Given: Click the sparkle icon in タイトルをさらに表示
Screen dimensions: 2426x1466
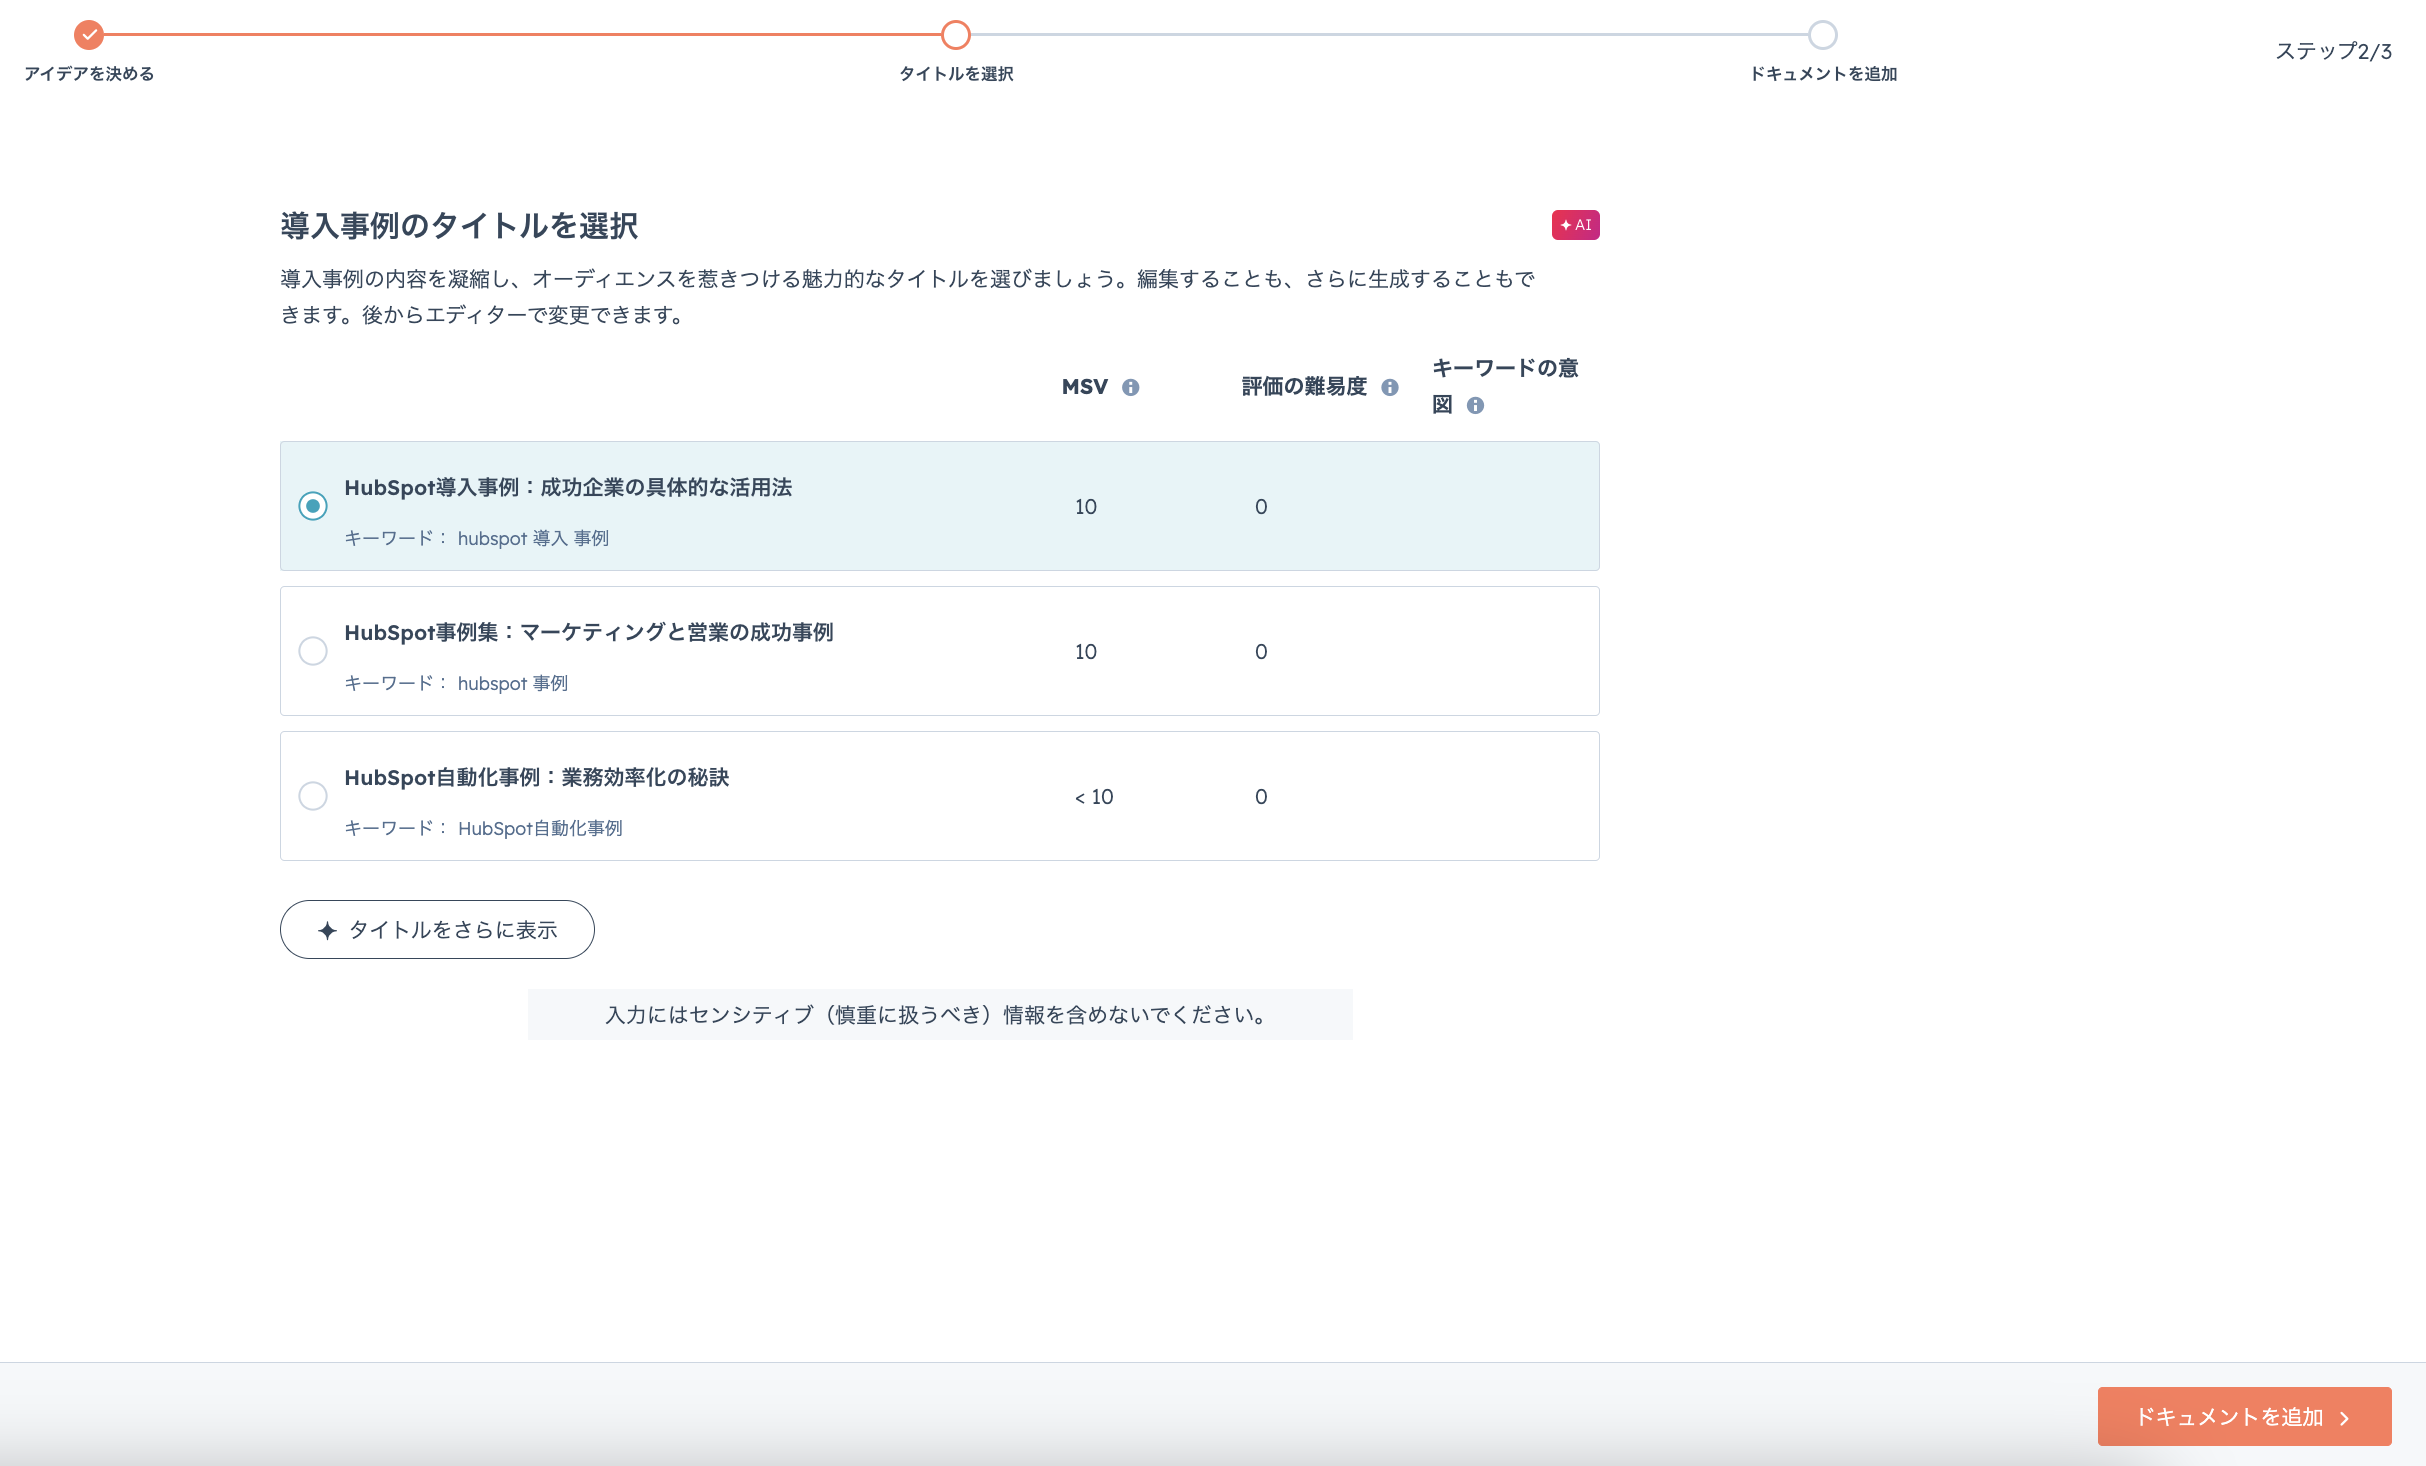Looking at the screenshot, I should coord(327,931).
